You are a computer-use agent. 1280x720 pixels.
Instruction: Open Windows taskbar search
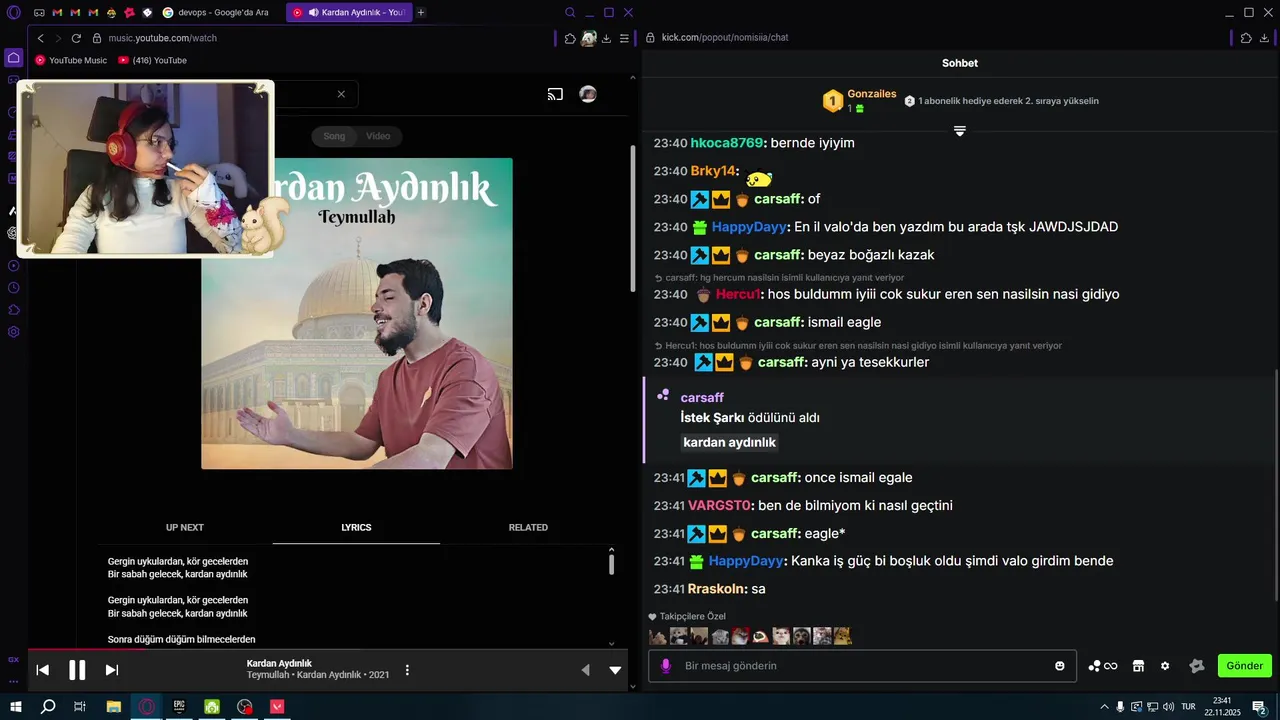(x=48, y=706)
